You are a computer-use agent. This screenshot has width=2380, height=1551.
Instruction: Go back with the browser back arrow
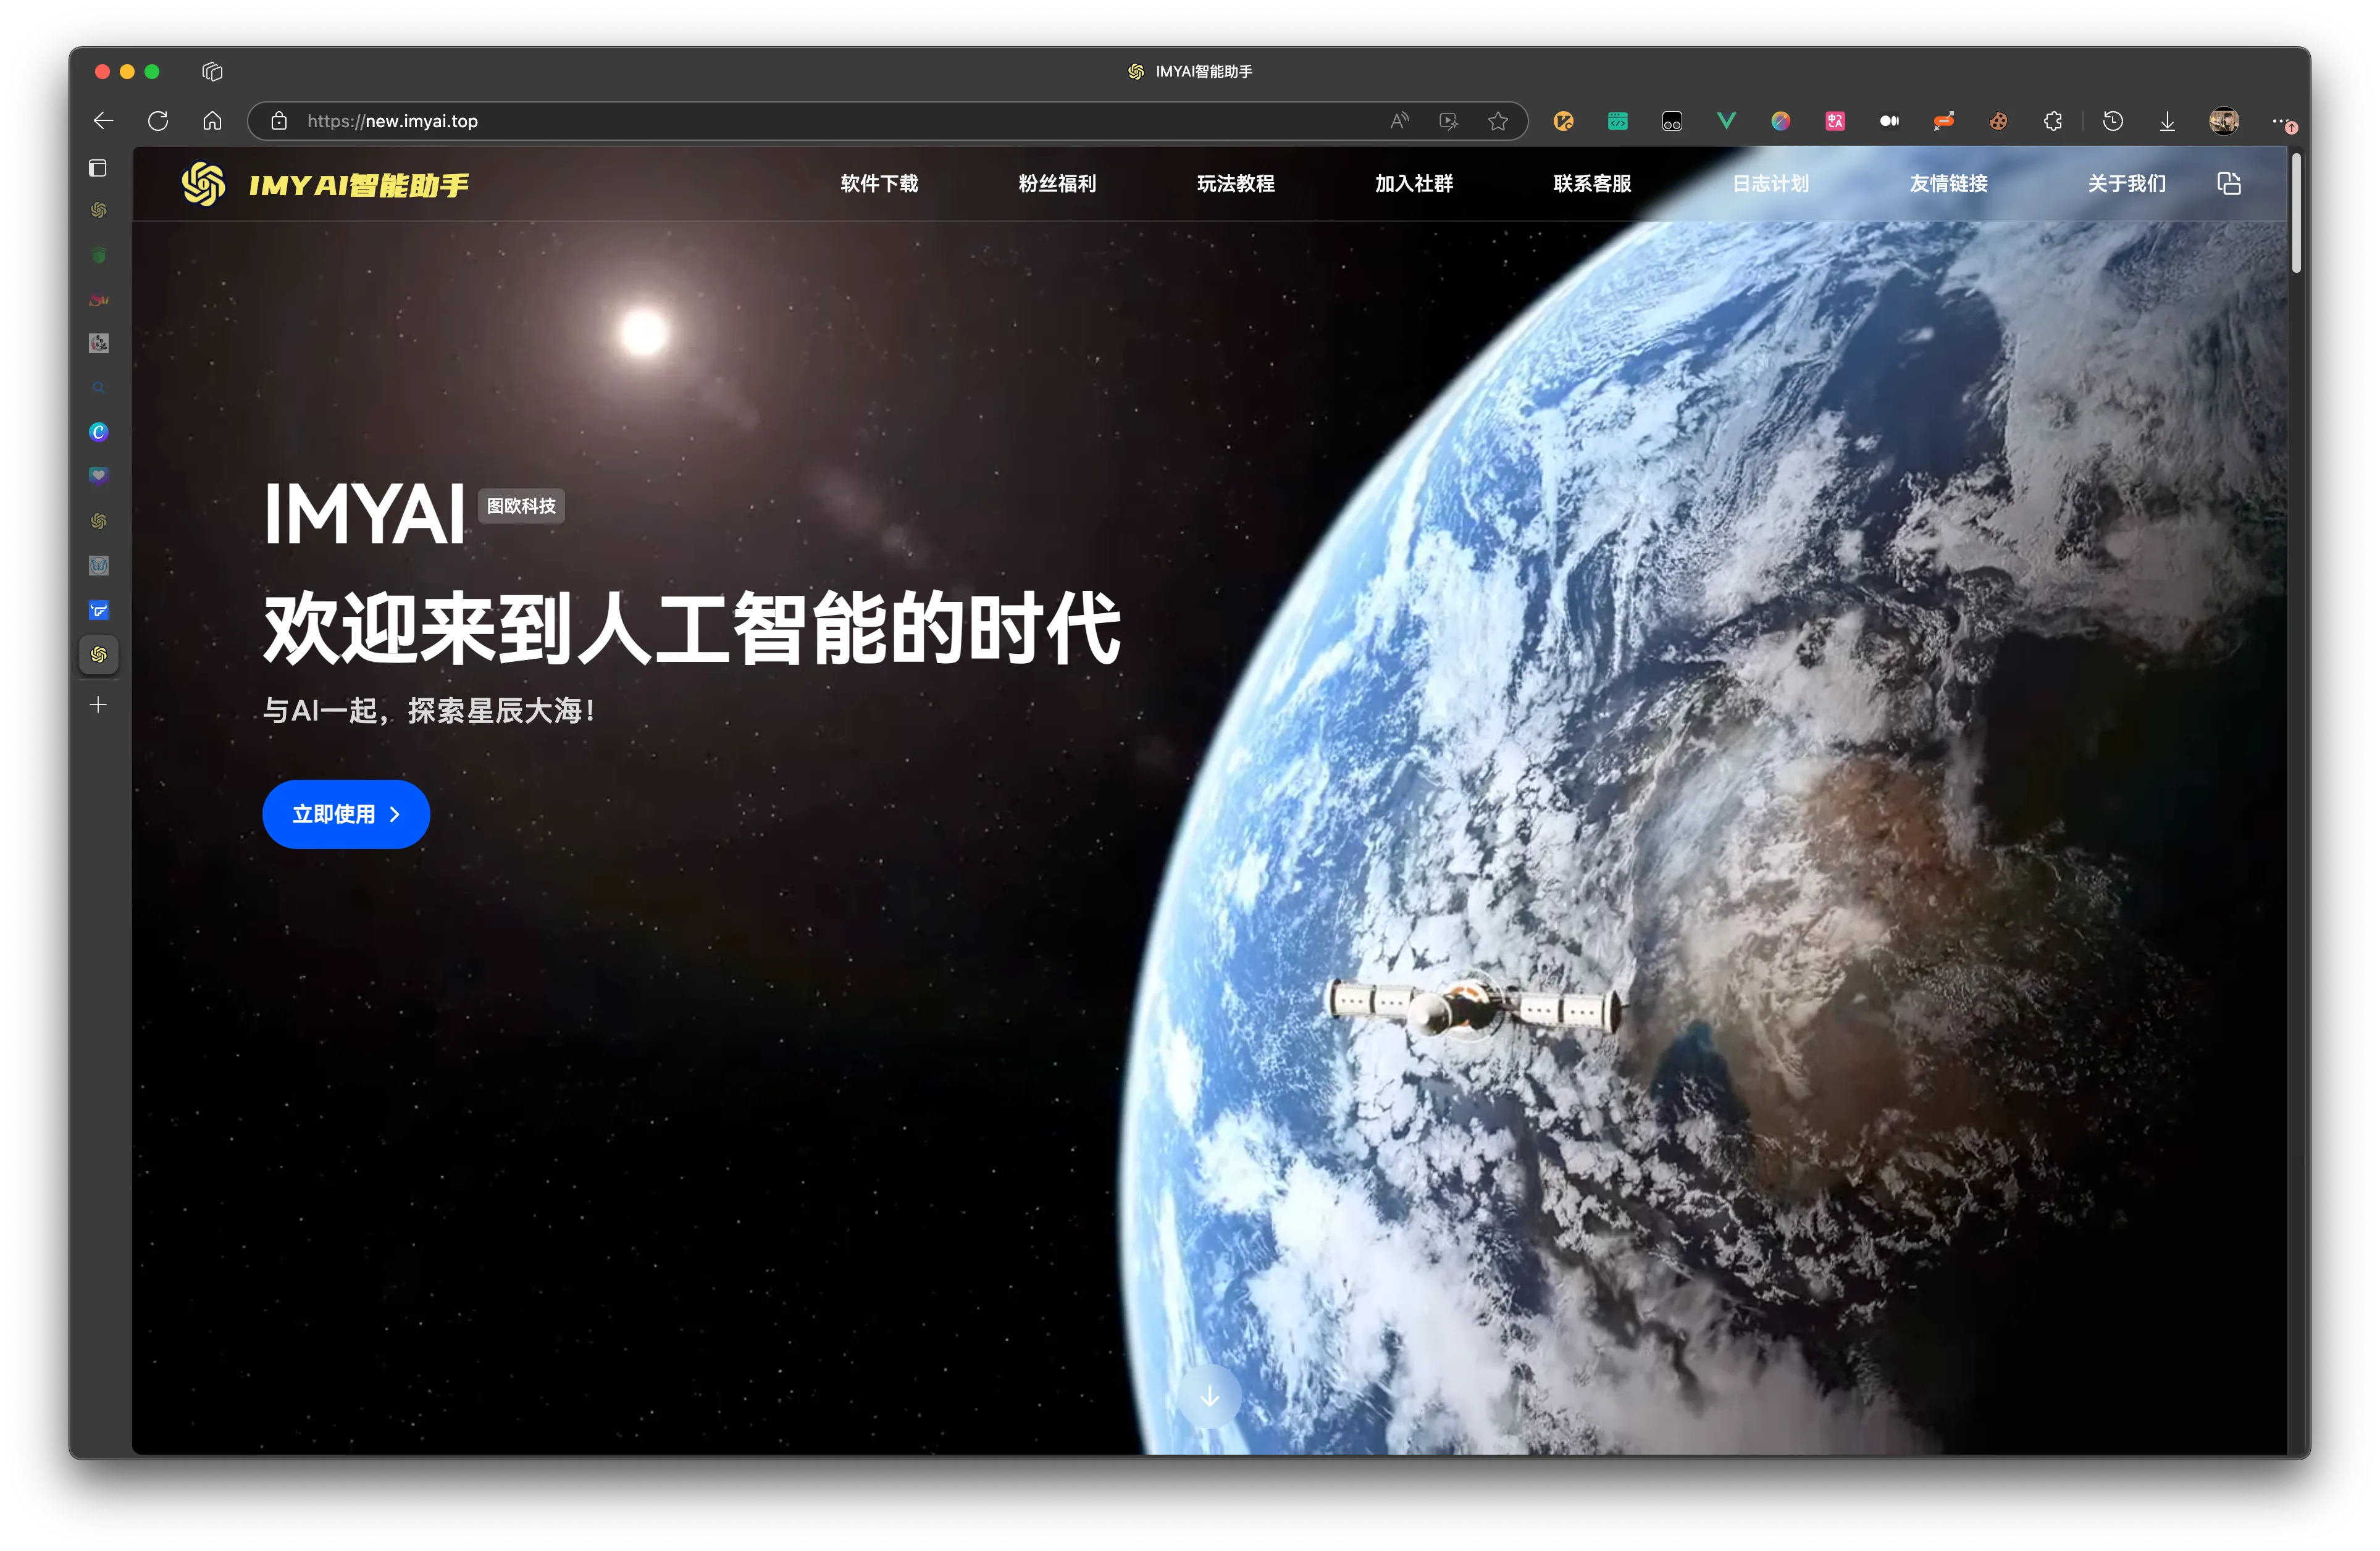104,121
